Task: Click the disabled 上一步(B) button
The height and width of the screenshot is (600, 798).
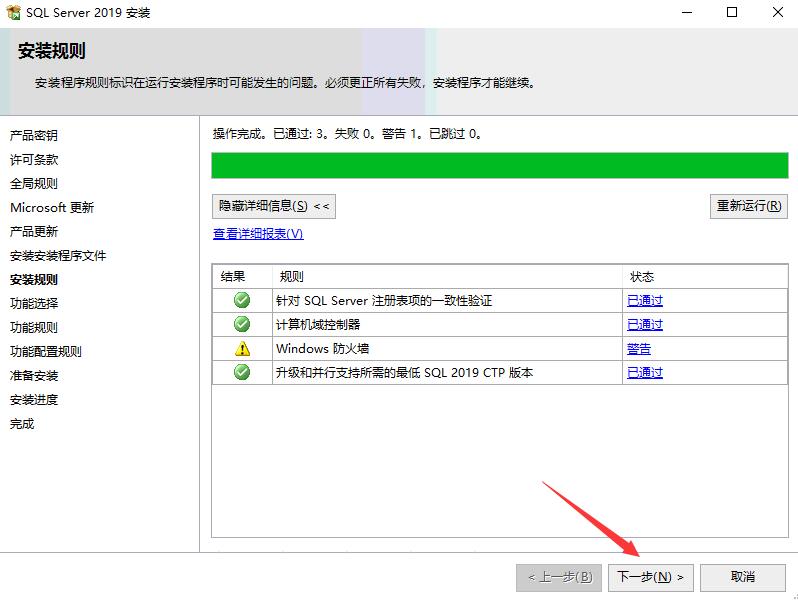Action: pyautogui.click(x=559, y=577)
